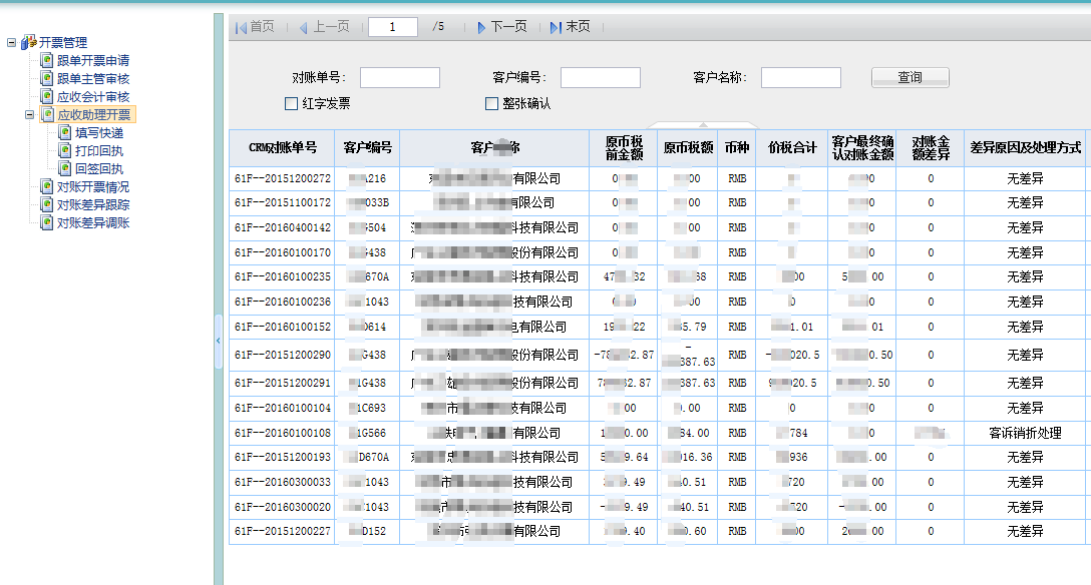Sort by CRM对账单号 column header
The width and height of the screenshot is (1091, 585).
[282, 147]
